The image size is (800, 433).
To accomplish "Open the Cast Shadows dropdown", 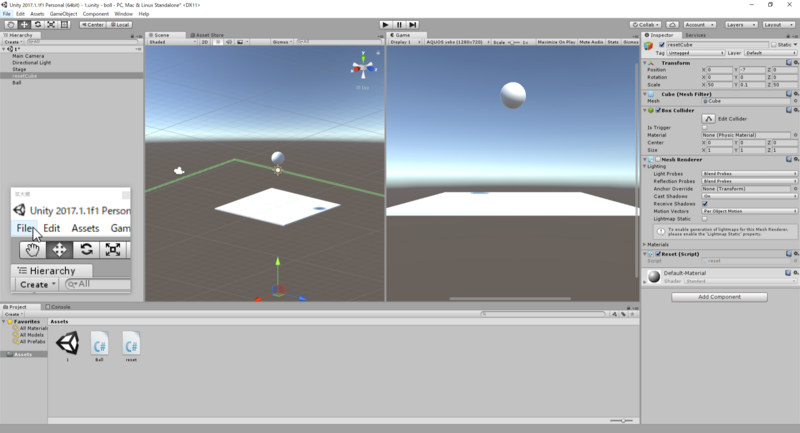I will pyautogui.click(x=749, y=196).
